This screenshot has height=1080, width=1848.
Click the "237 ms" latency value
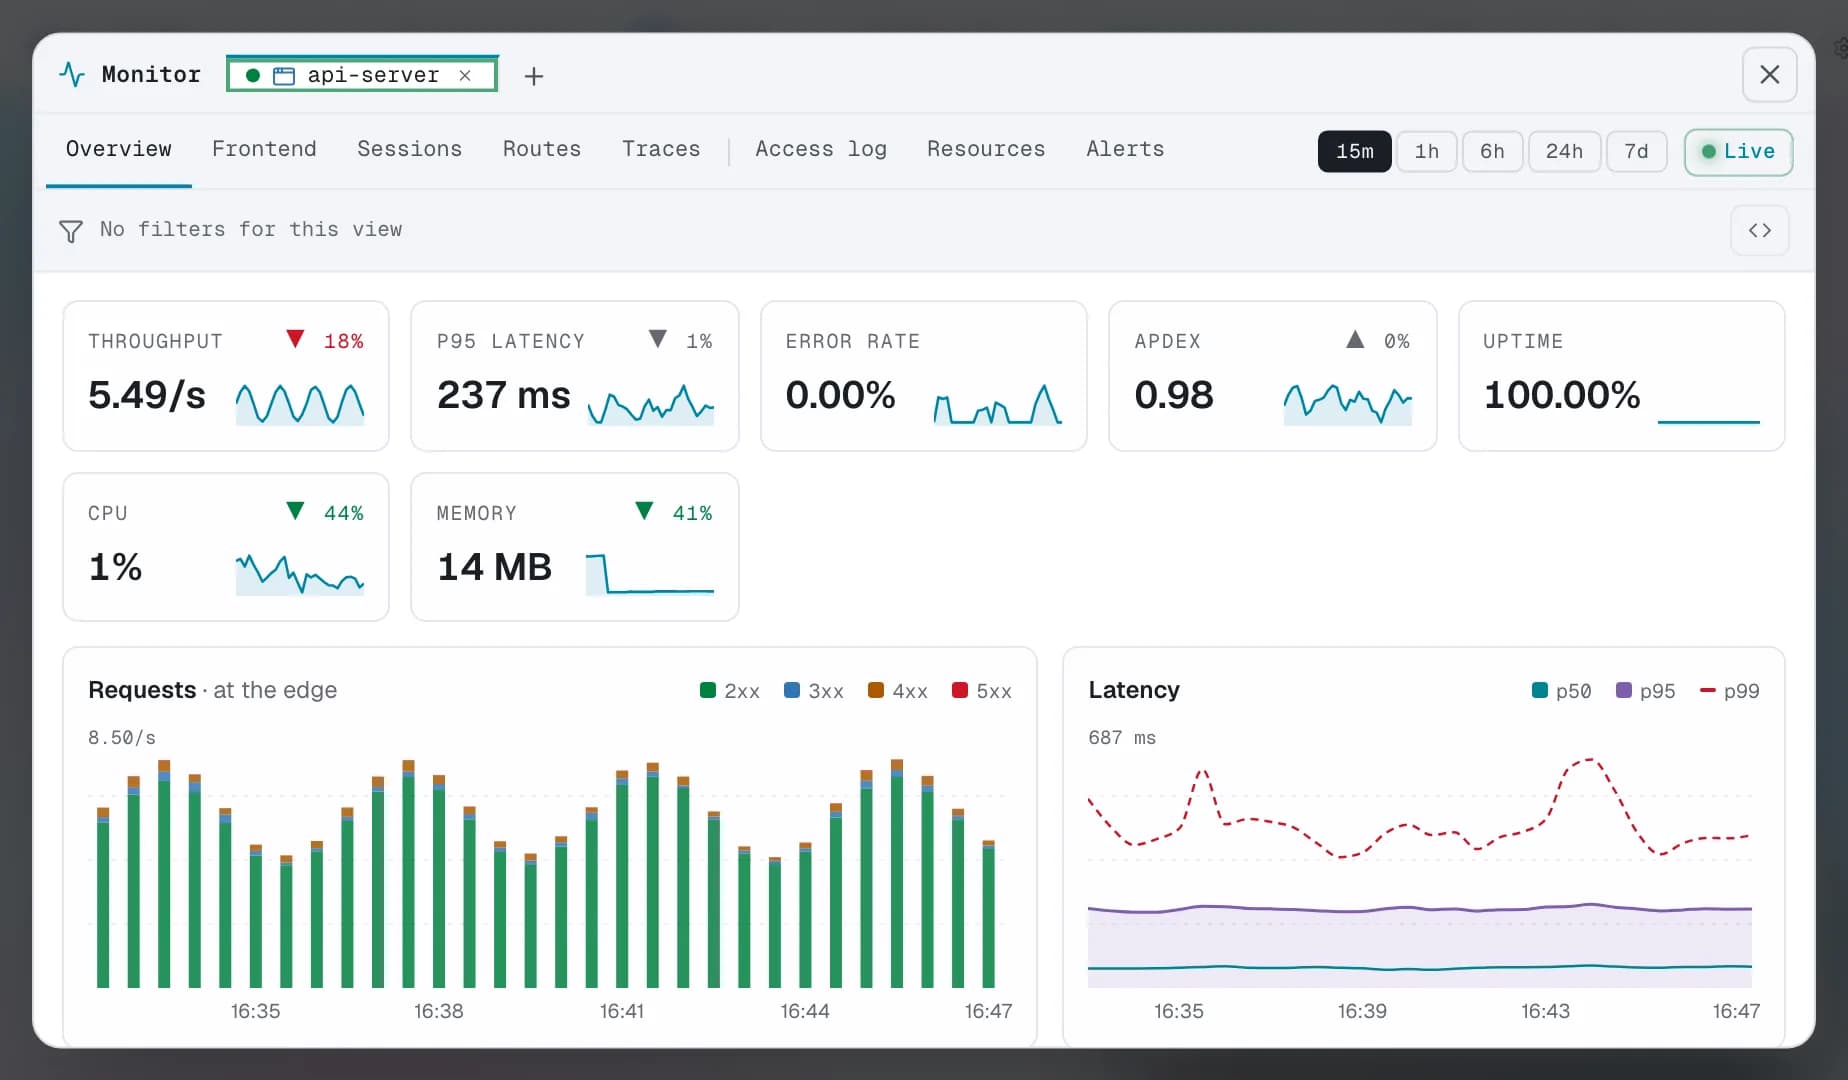tap(503, 395)
